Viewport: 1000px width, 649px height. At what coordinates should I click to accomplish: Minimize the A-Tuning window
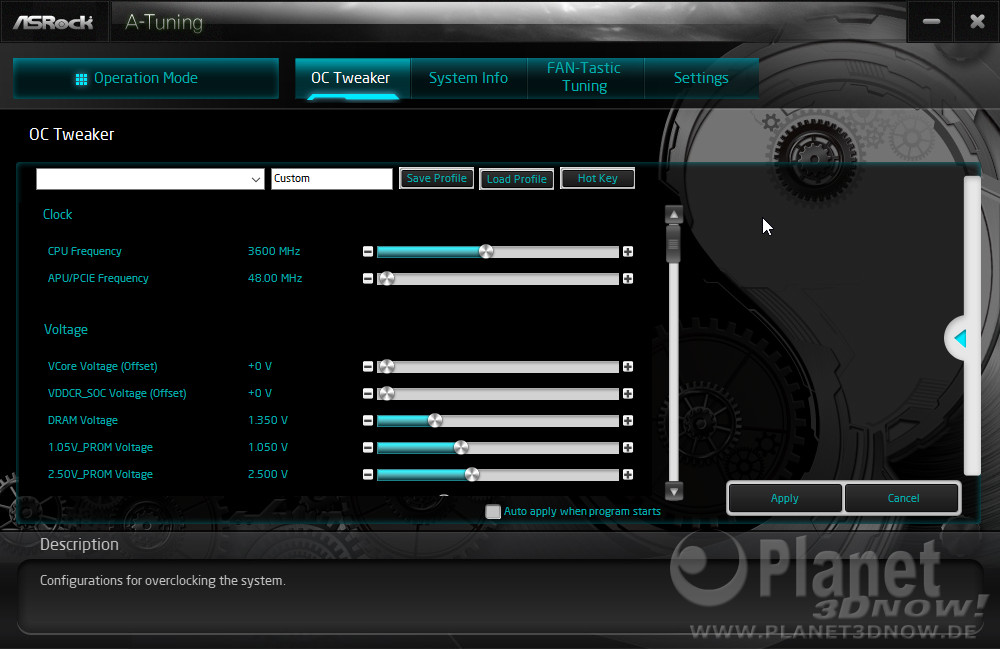pyautogui.click(x=931, y=22)
